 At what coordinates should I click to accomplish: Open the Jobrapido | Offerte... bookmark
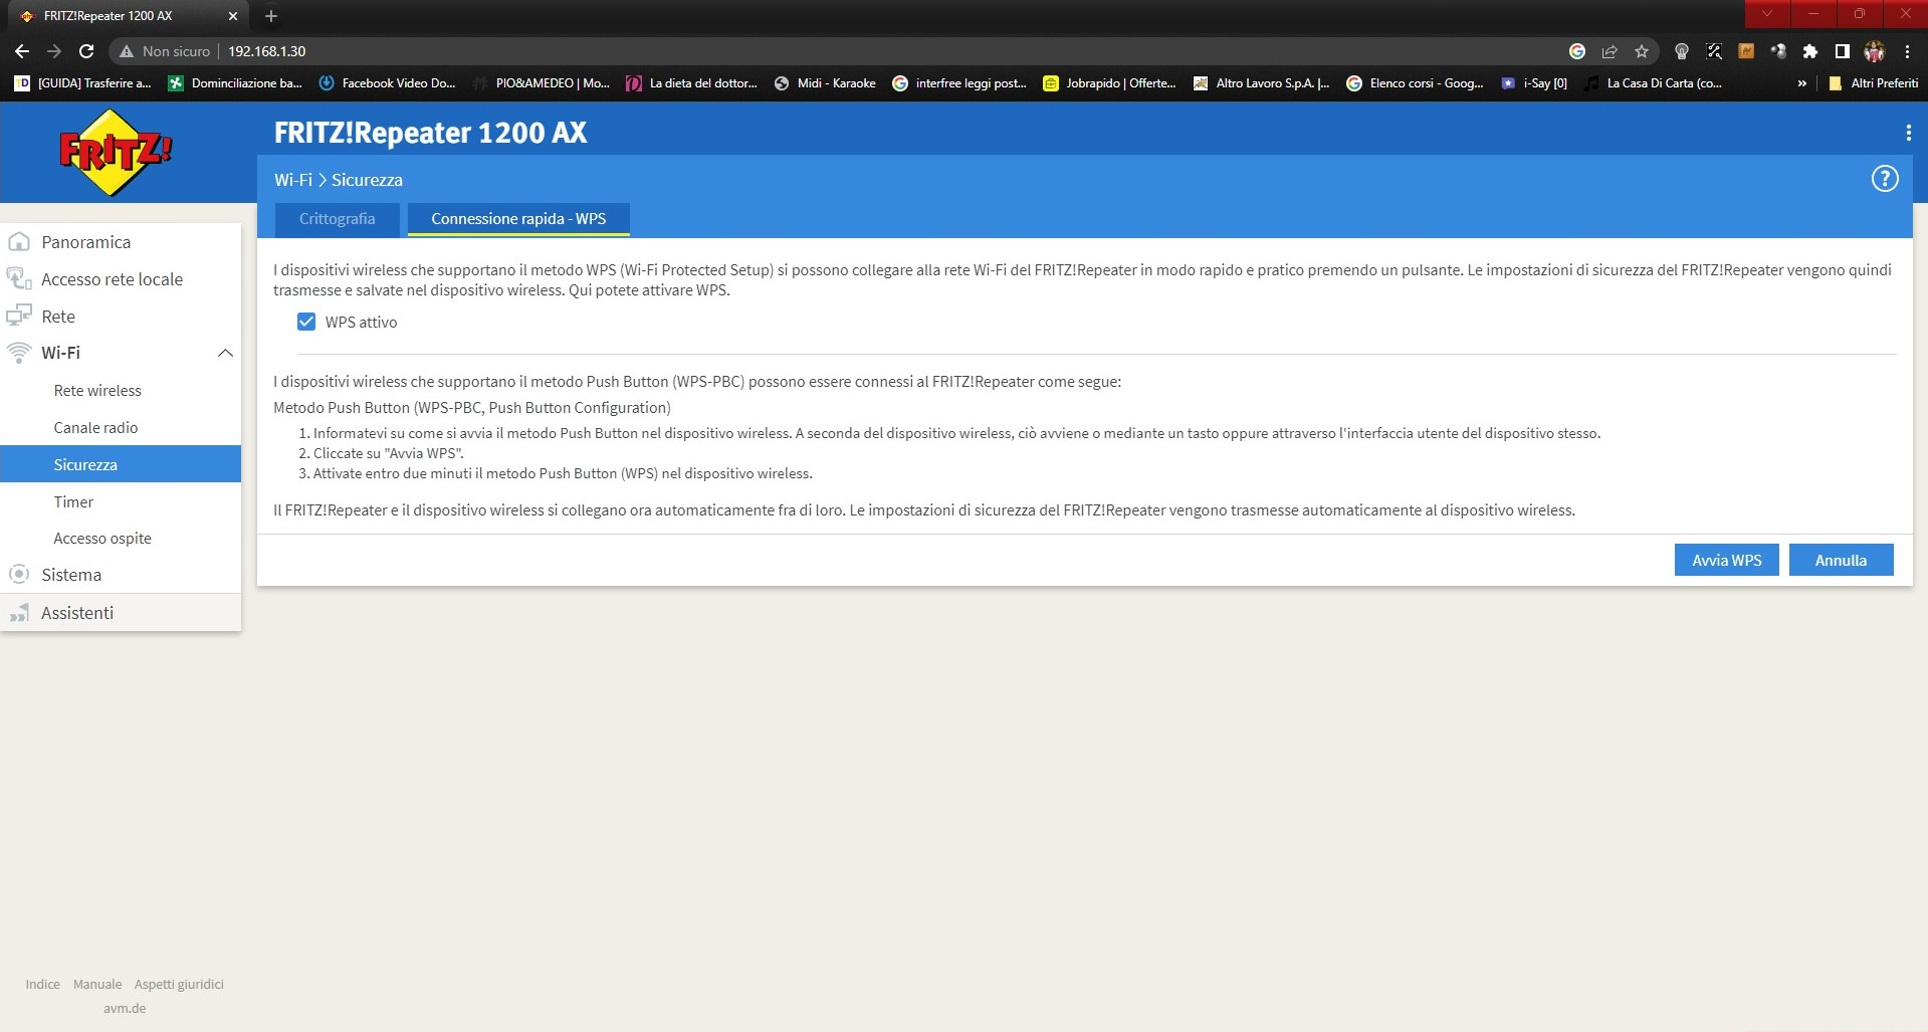[x=1109, y=83]
